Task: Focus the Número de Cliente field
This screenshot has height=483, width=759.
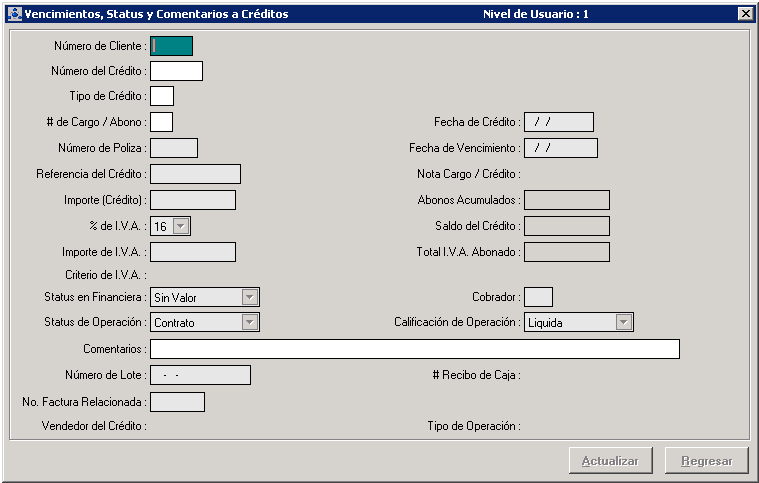Action: 171,46
